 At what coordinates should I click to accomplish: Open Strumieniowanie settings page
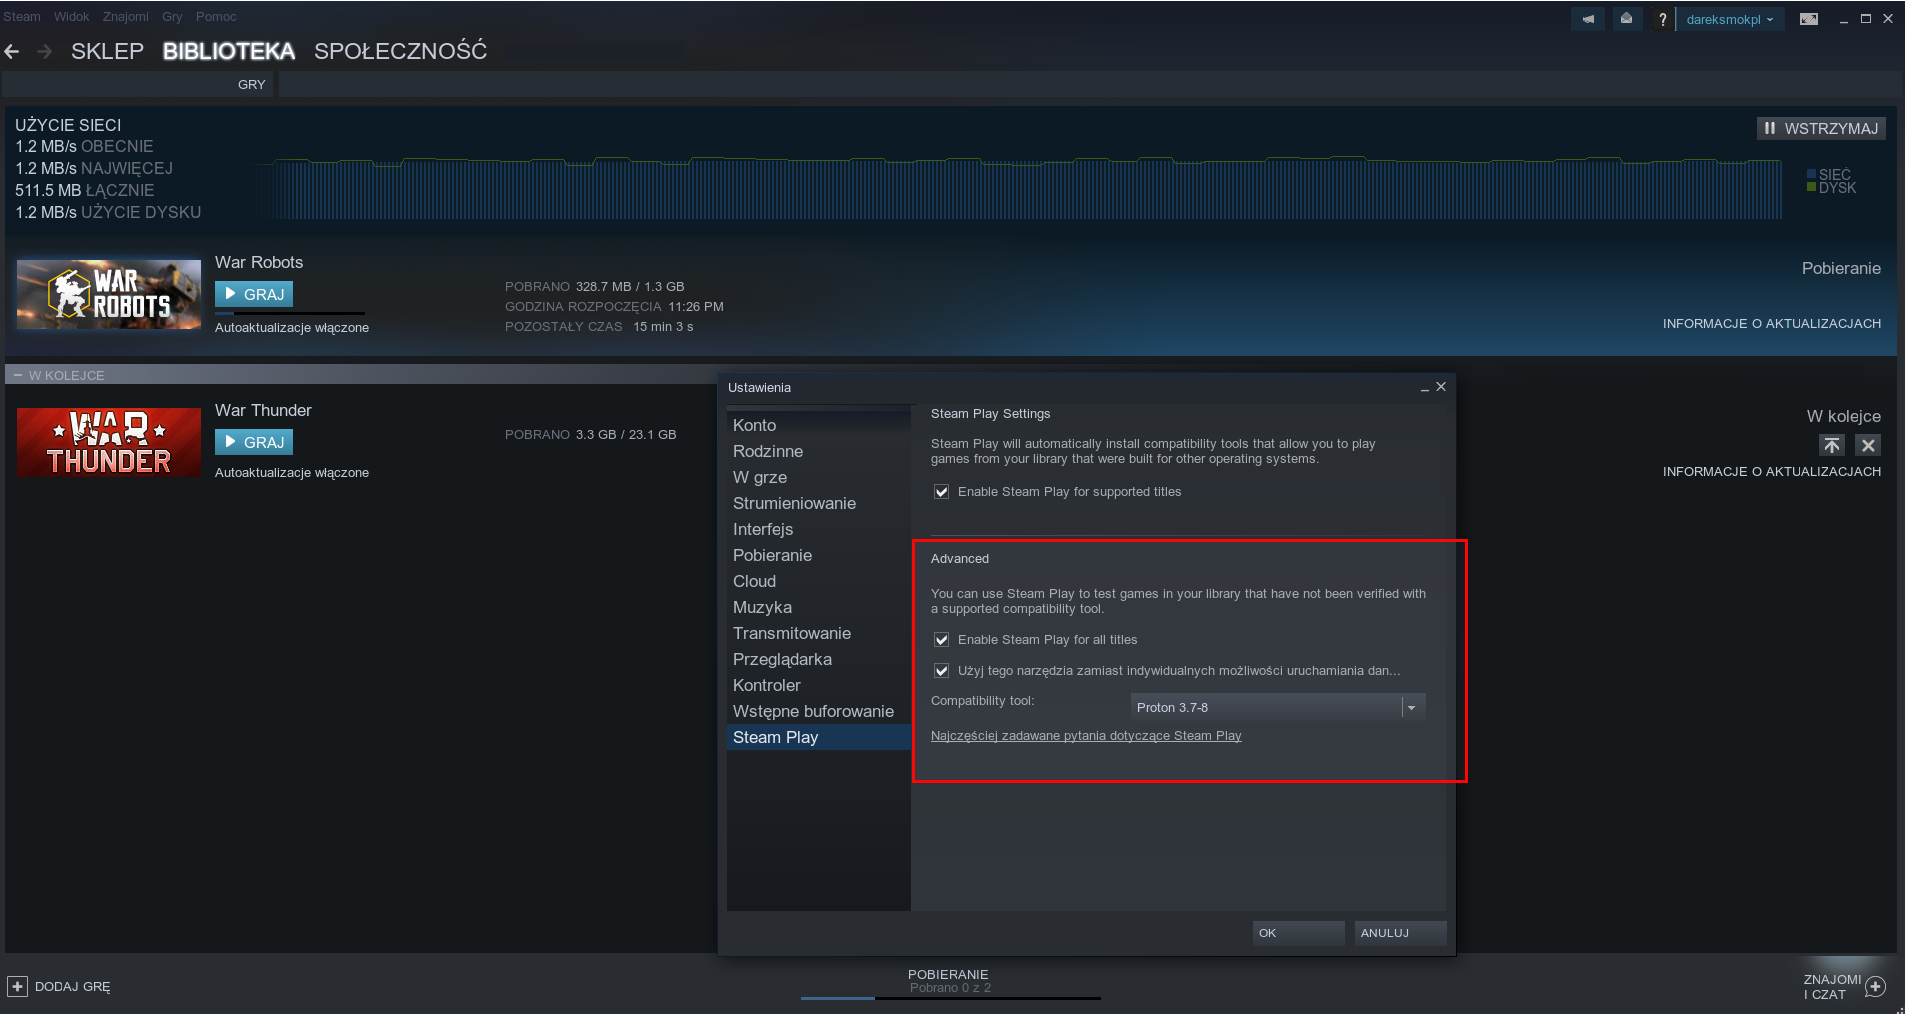click(818, 503)
